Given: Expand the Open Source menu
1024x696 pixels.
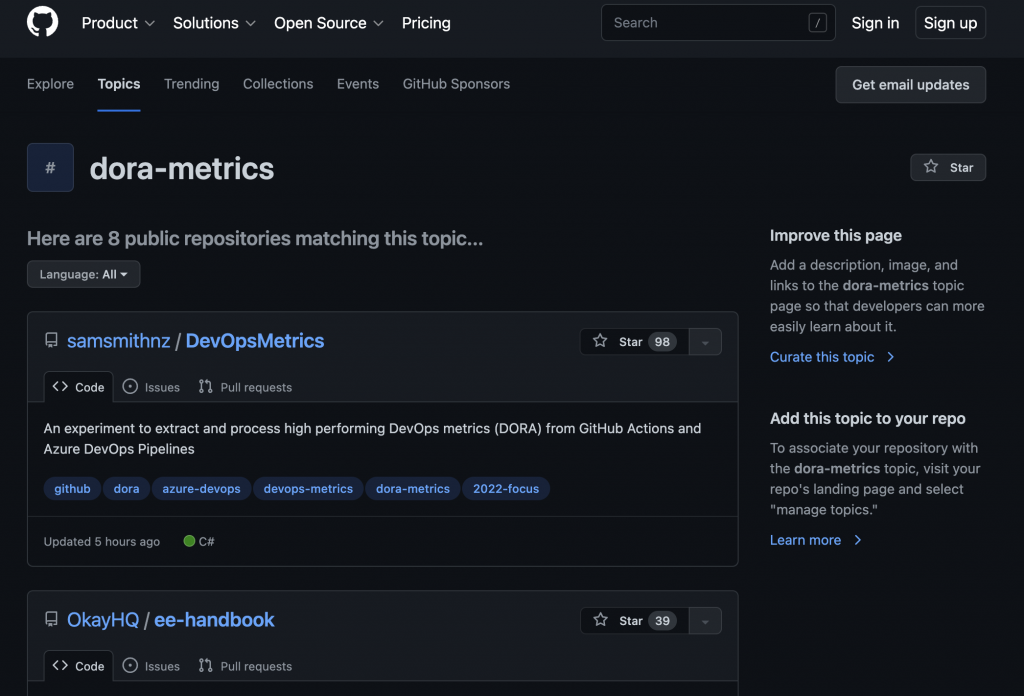Looking at the screenshot, I should [x=328, y=23].
